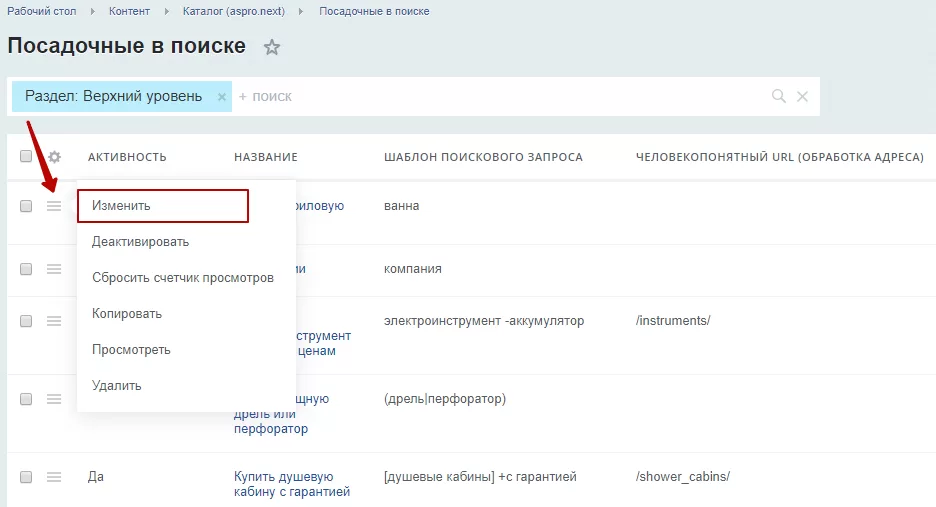Image resolution: width=936 pixels, height=507 pixels.
Task: Expand breadcrumb arrow after 'Контент'
Action: pyautogui.click(x=167, y=11)
